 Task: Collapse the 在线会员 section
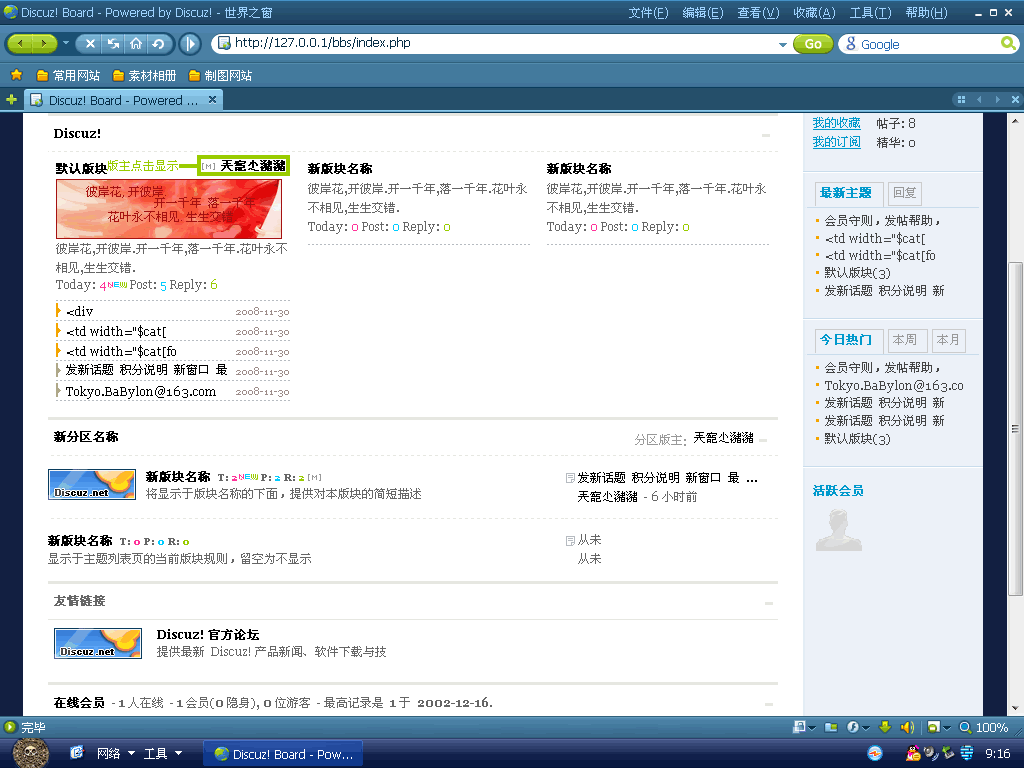[769, 704]
